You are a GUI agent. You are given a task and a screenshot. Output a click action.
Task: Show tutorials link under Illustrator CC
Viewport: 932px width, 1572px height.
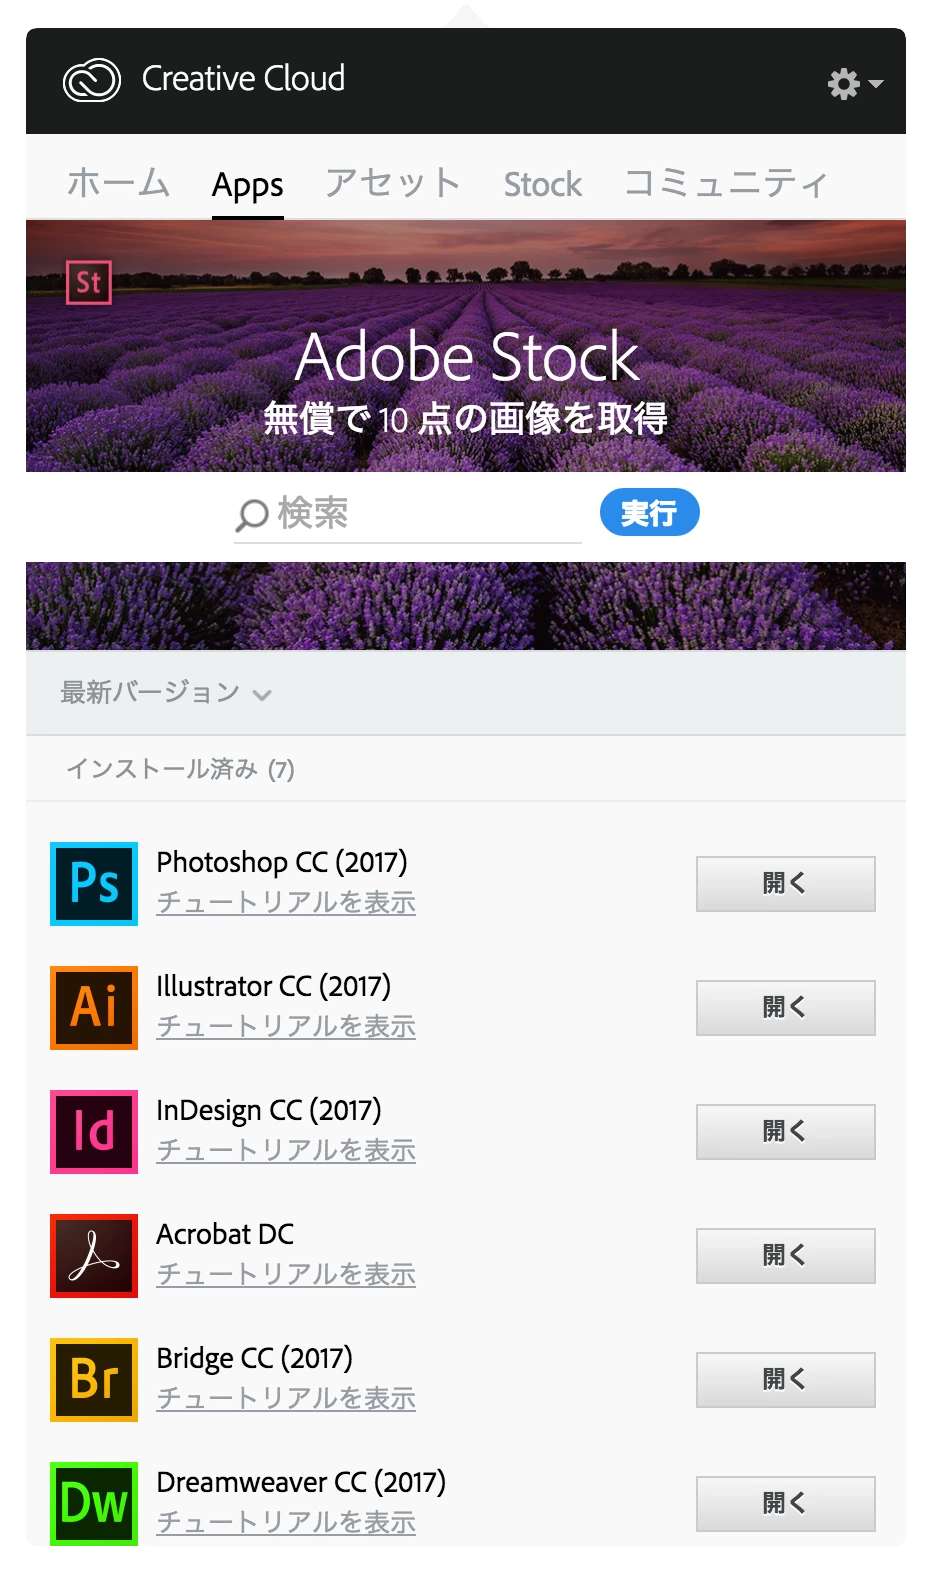pyautogui.click(x=286, y=1027)
